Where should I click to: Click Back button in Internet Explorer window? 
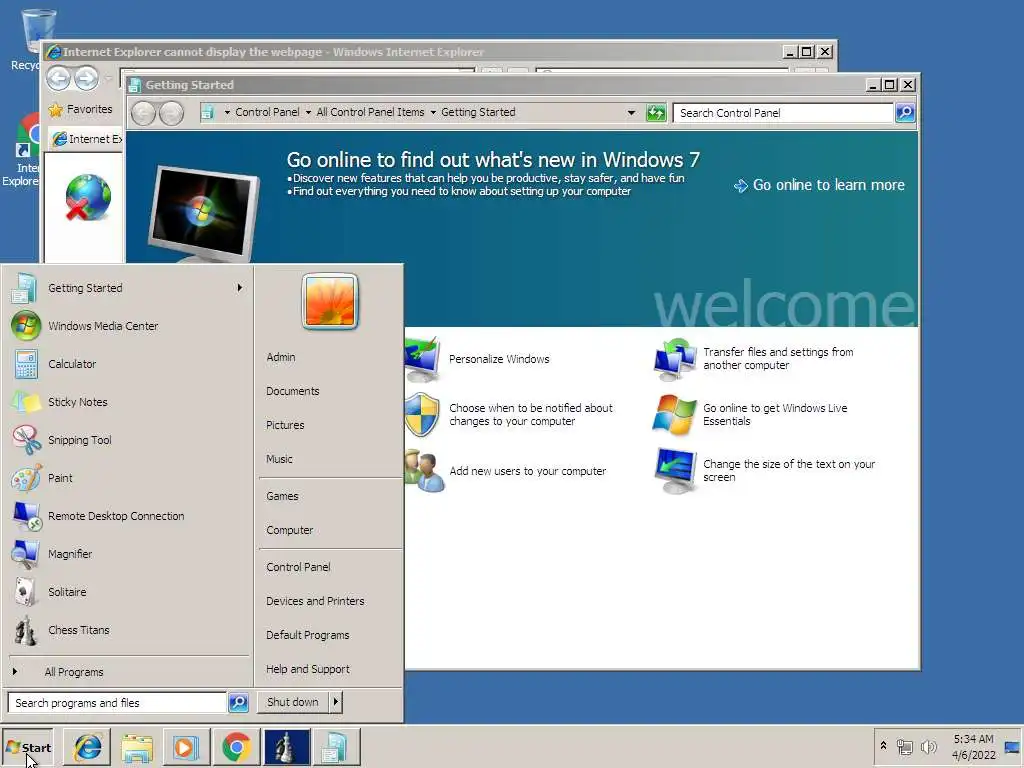pyautogui.click(x=58, y=78)
